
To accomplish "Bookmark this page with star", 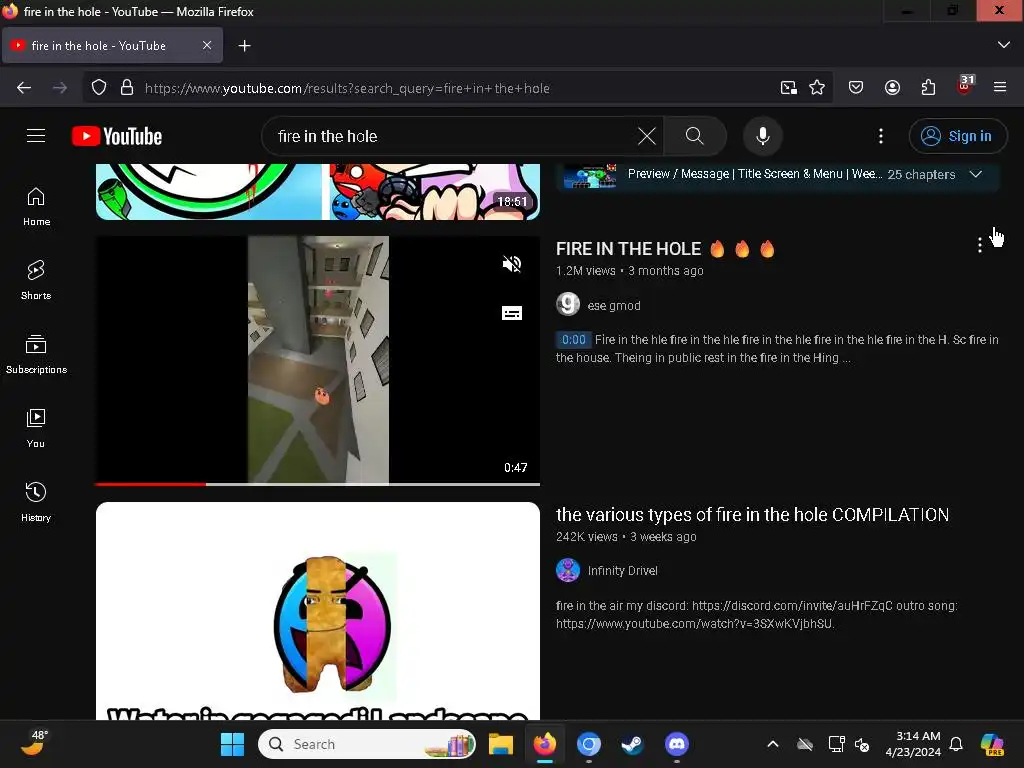I will pos(817,88).
